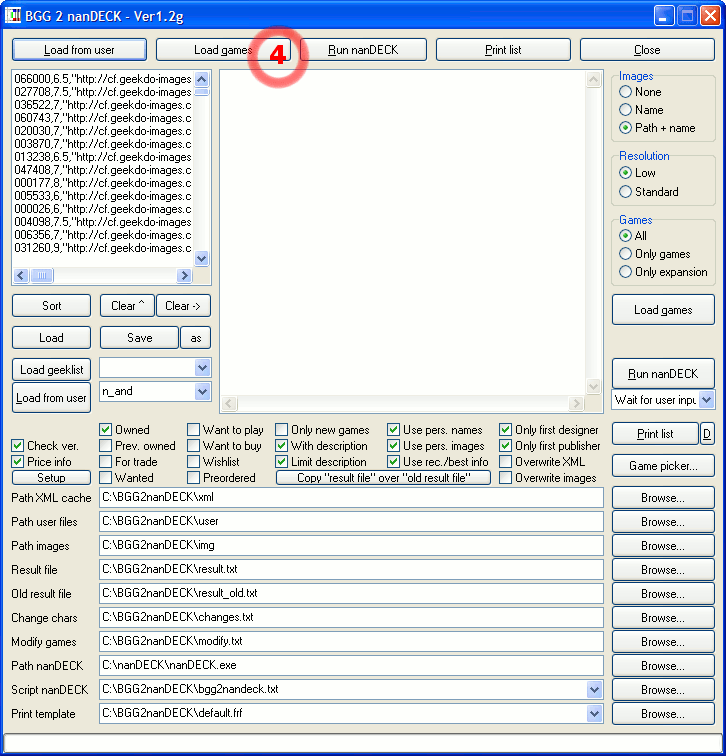Click the top Load from user button
The image size is (726, 756).
(79, 50)
